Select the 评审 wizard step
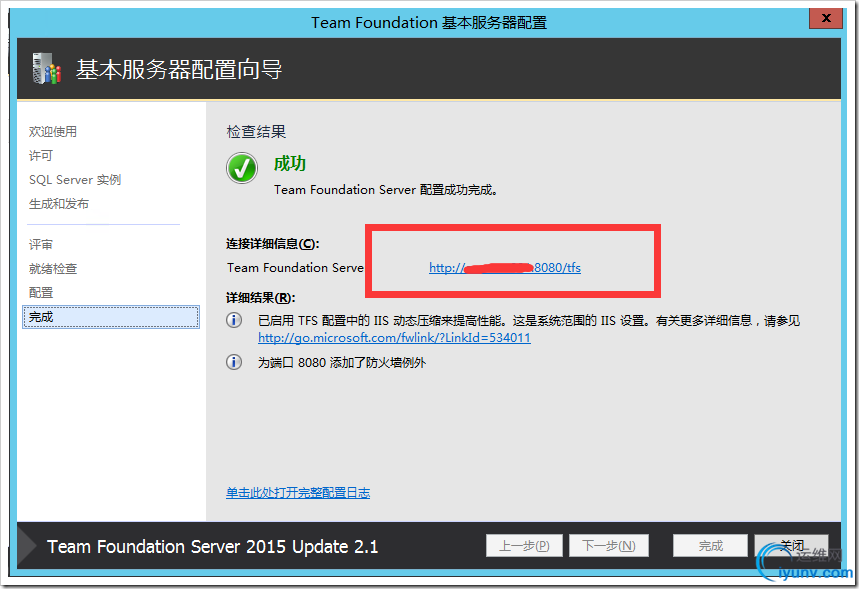Viewport: 859px width, 589px height. (41, 244)
